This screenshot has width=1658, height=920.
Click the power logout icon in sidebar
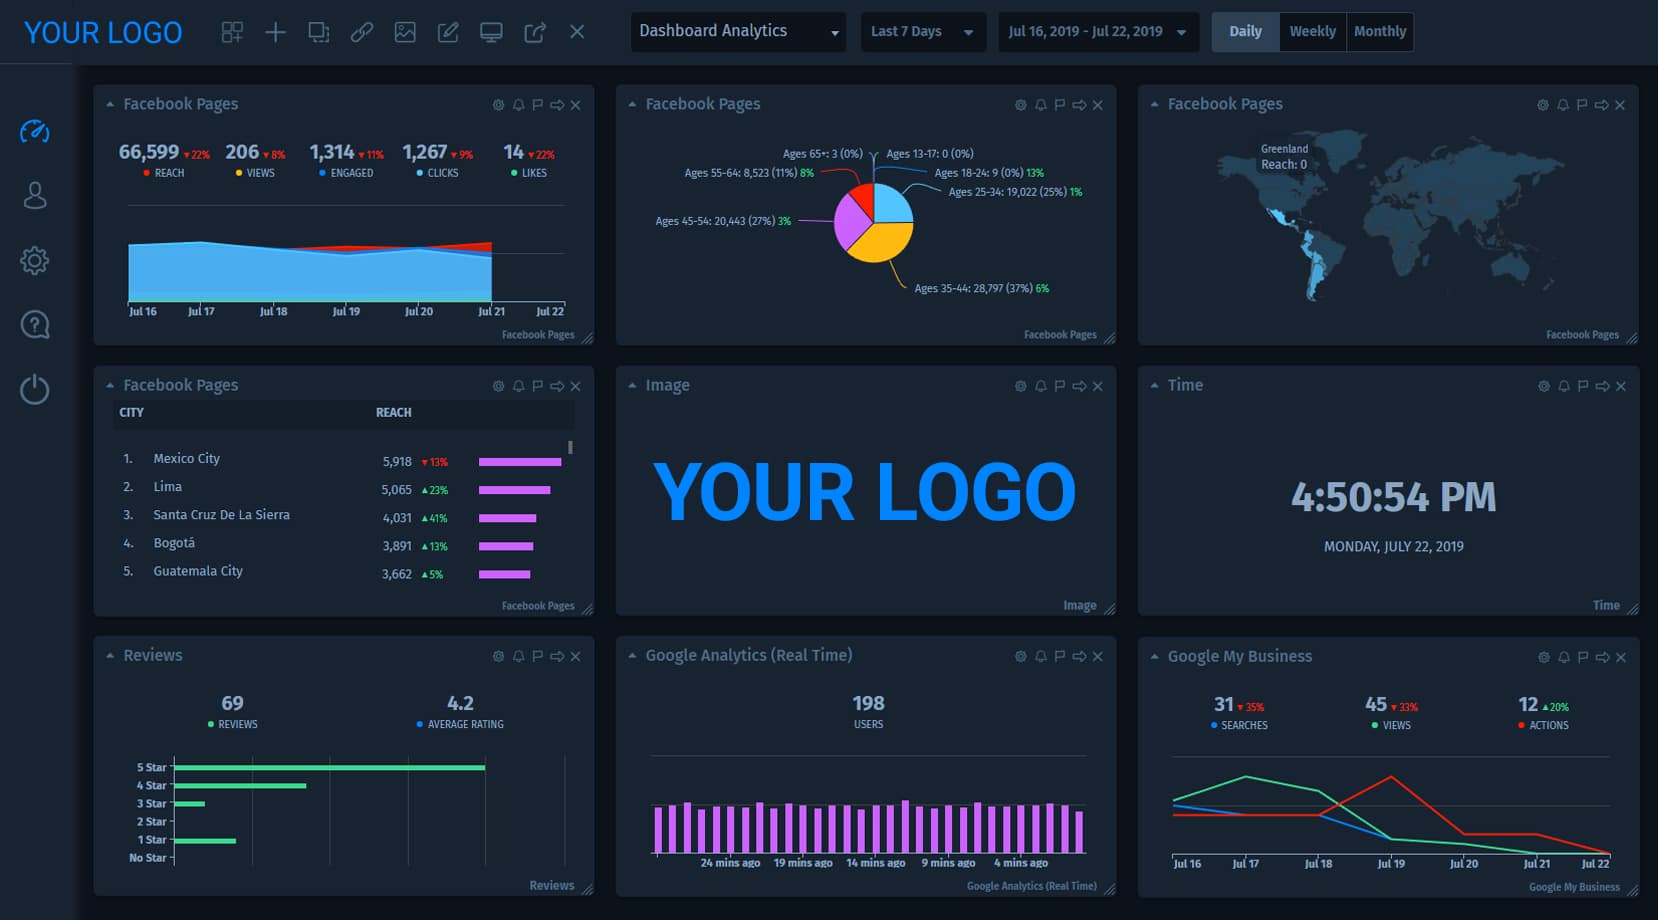[x=35, y=389]
